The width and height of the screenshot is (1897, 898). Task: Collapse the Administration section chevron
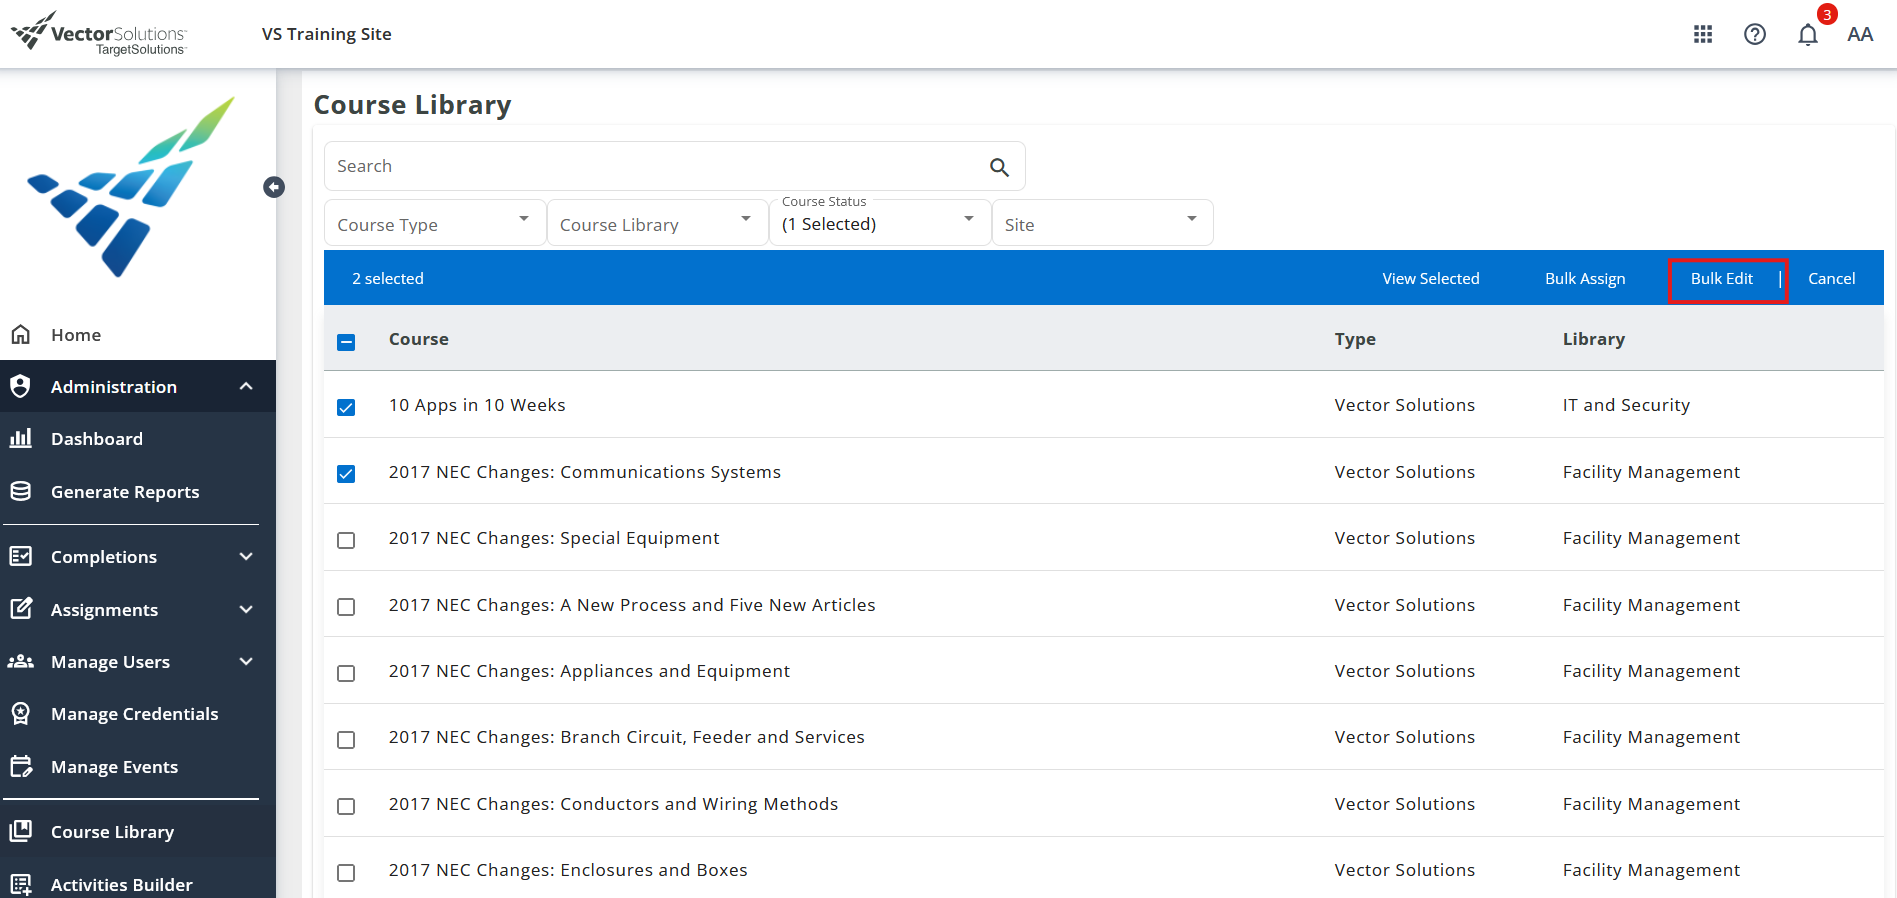246,386
